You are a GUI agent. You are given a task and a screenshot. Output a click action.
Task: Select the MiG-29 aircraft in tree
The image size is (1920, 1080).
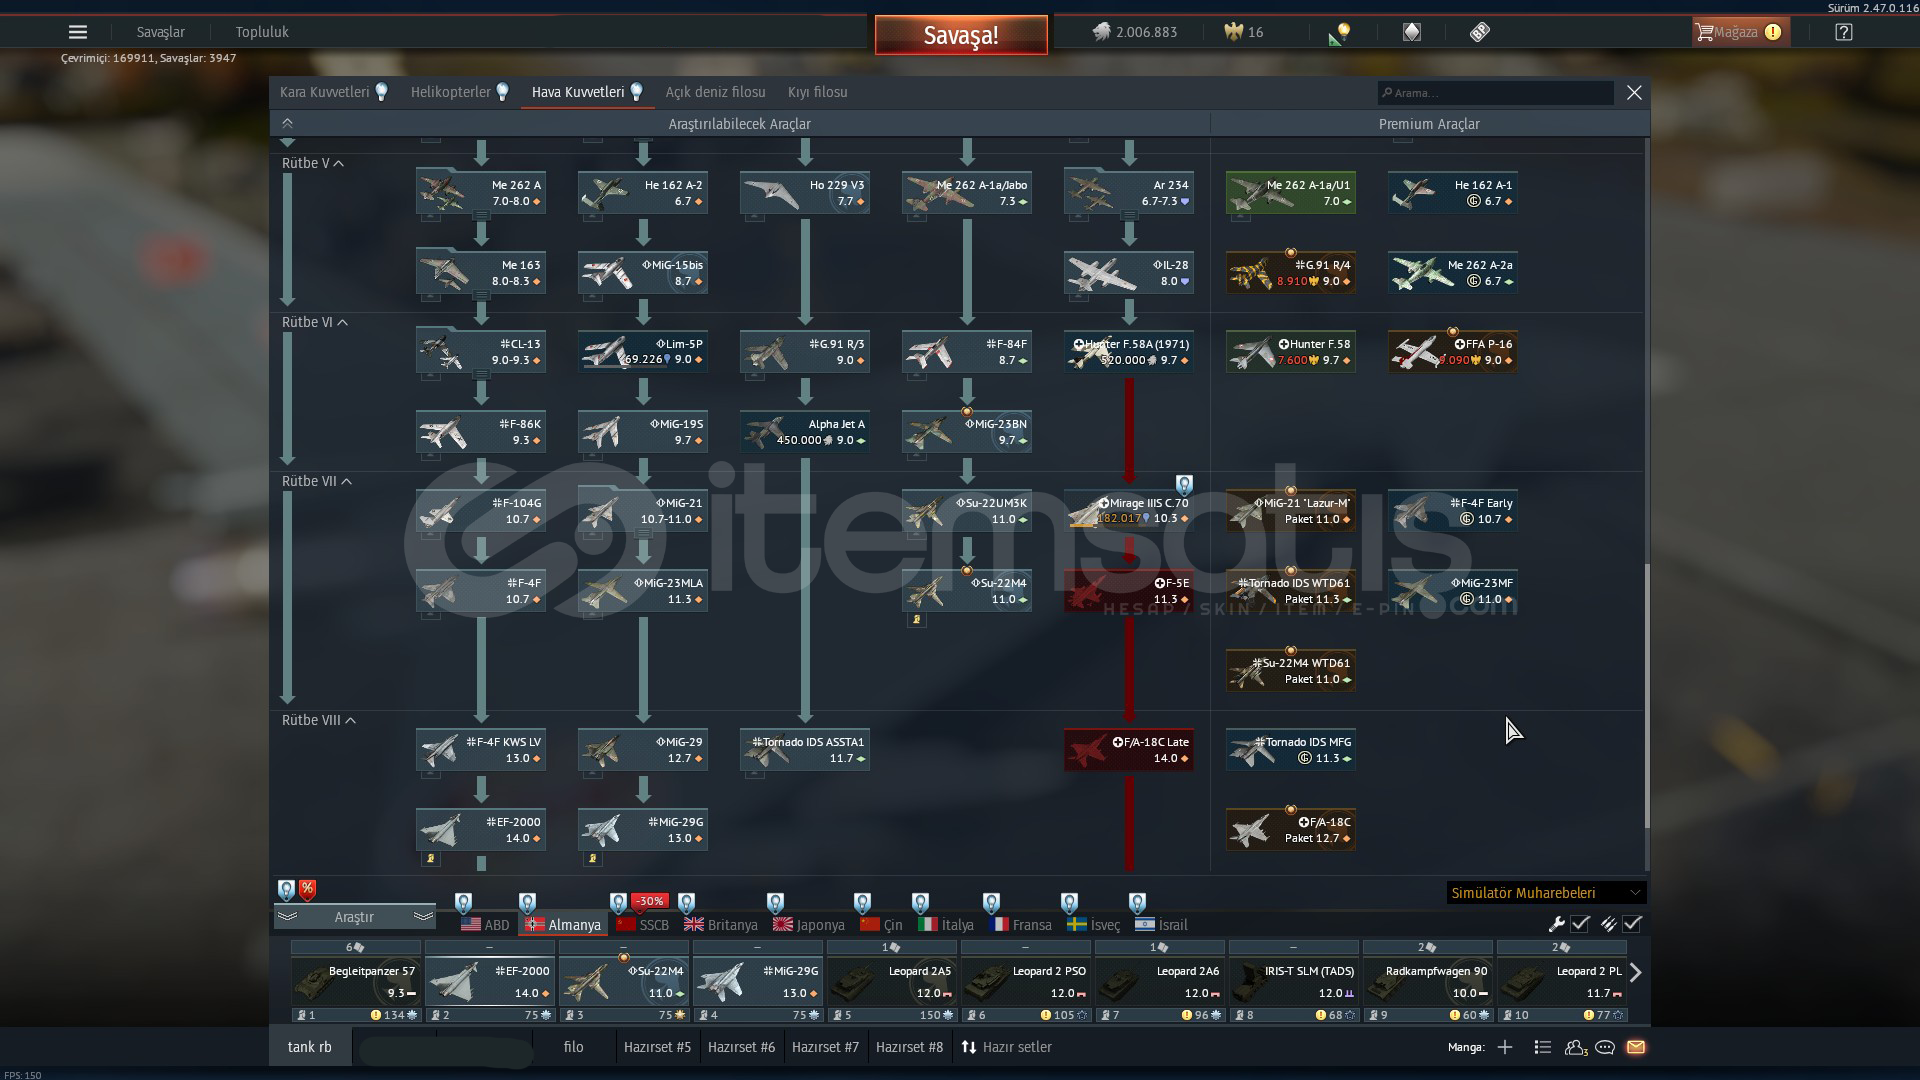click(643, 750)
